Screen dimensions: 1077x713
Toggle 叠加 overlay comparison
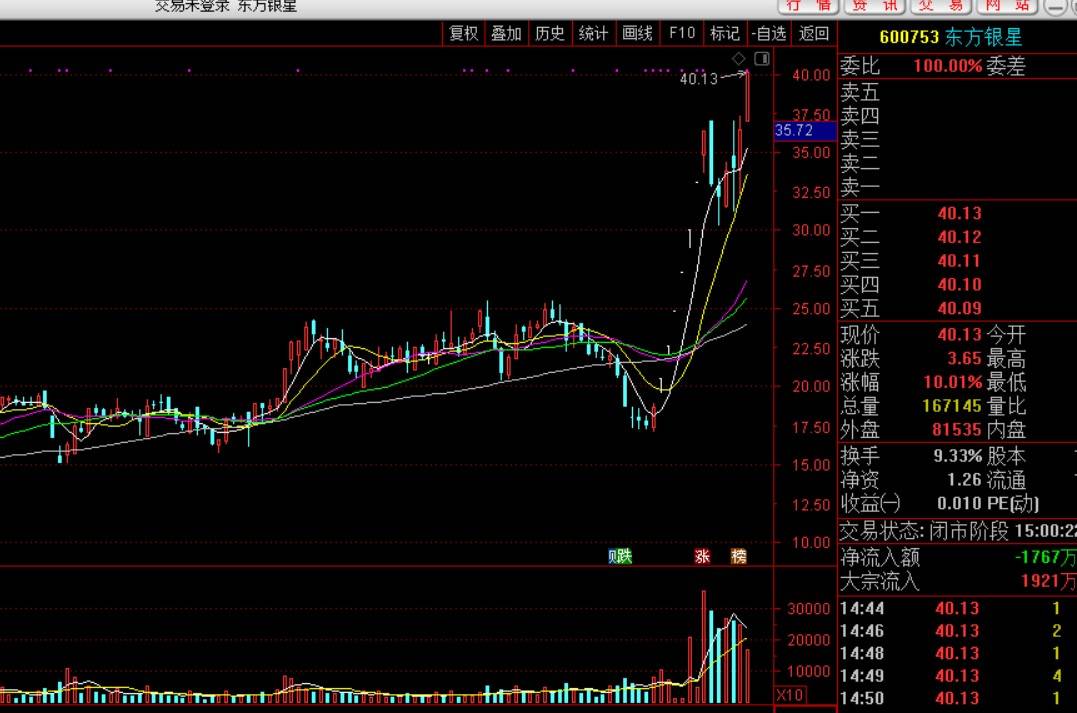tap(506, 33)
